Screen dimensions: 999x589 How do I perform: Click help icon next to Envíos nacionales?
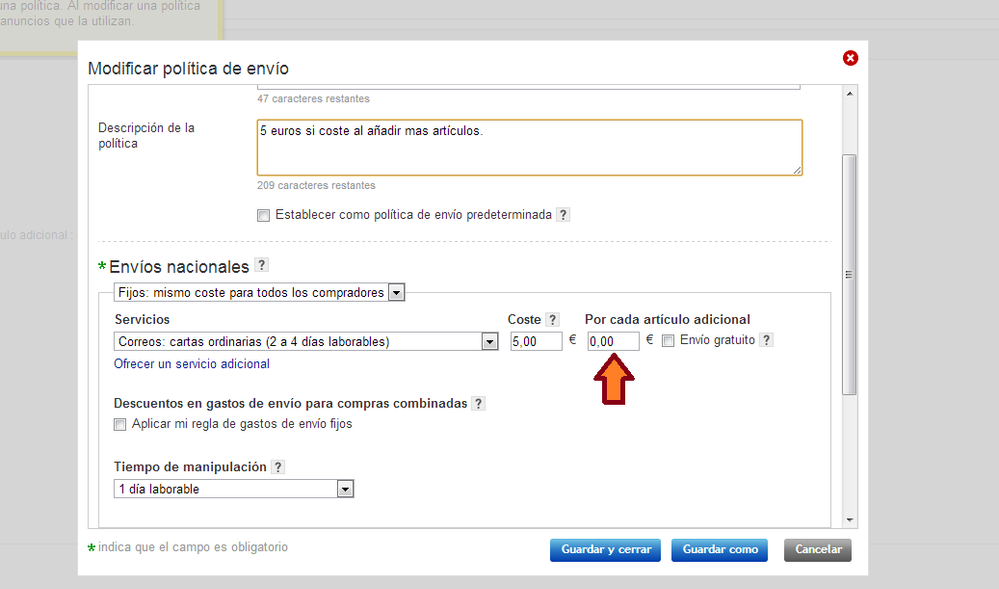[262, 265]
